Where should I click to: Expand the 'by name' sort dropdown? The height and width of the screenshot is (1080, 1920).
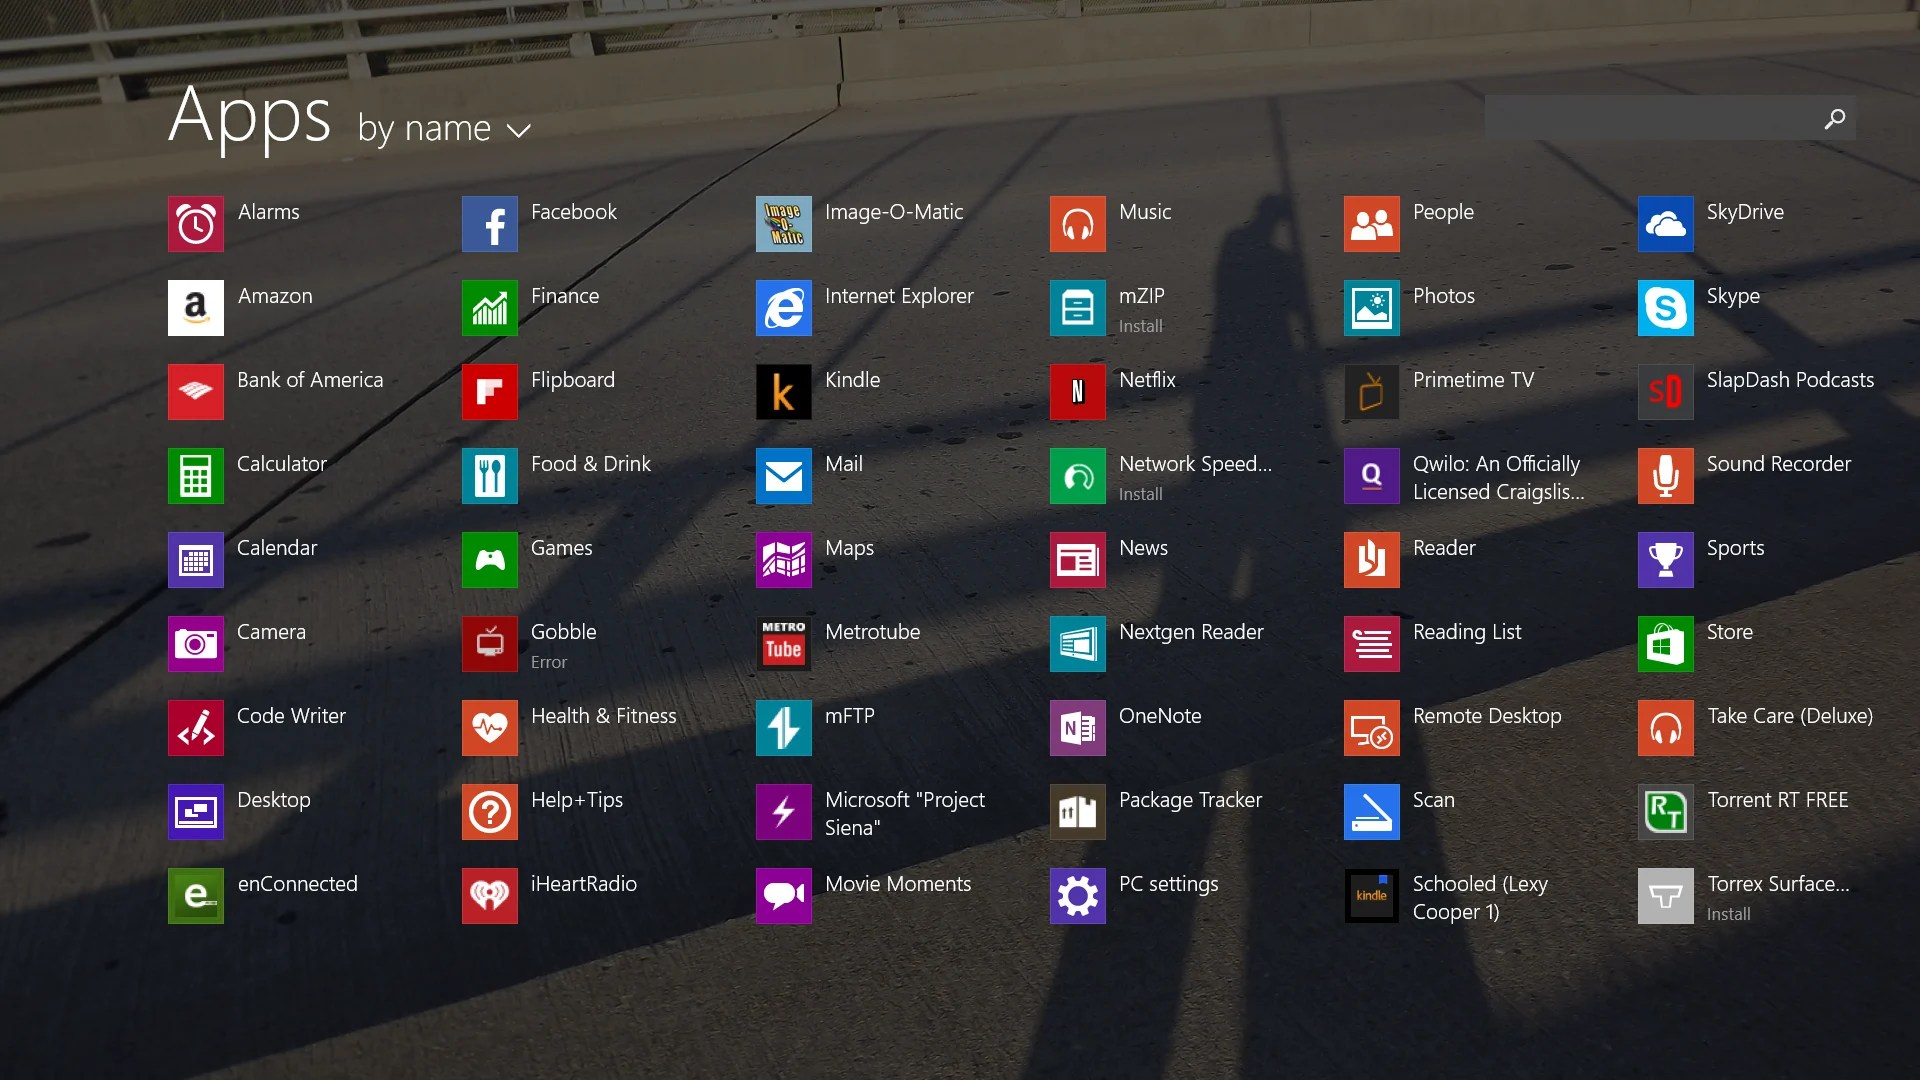pos(425,129)
